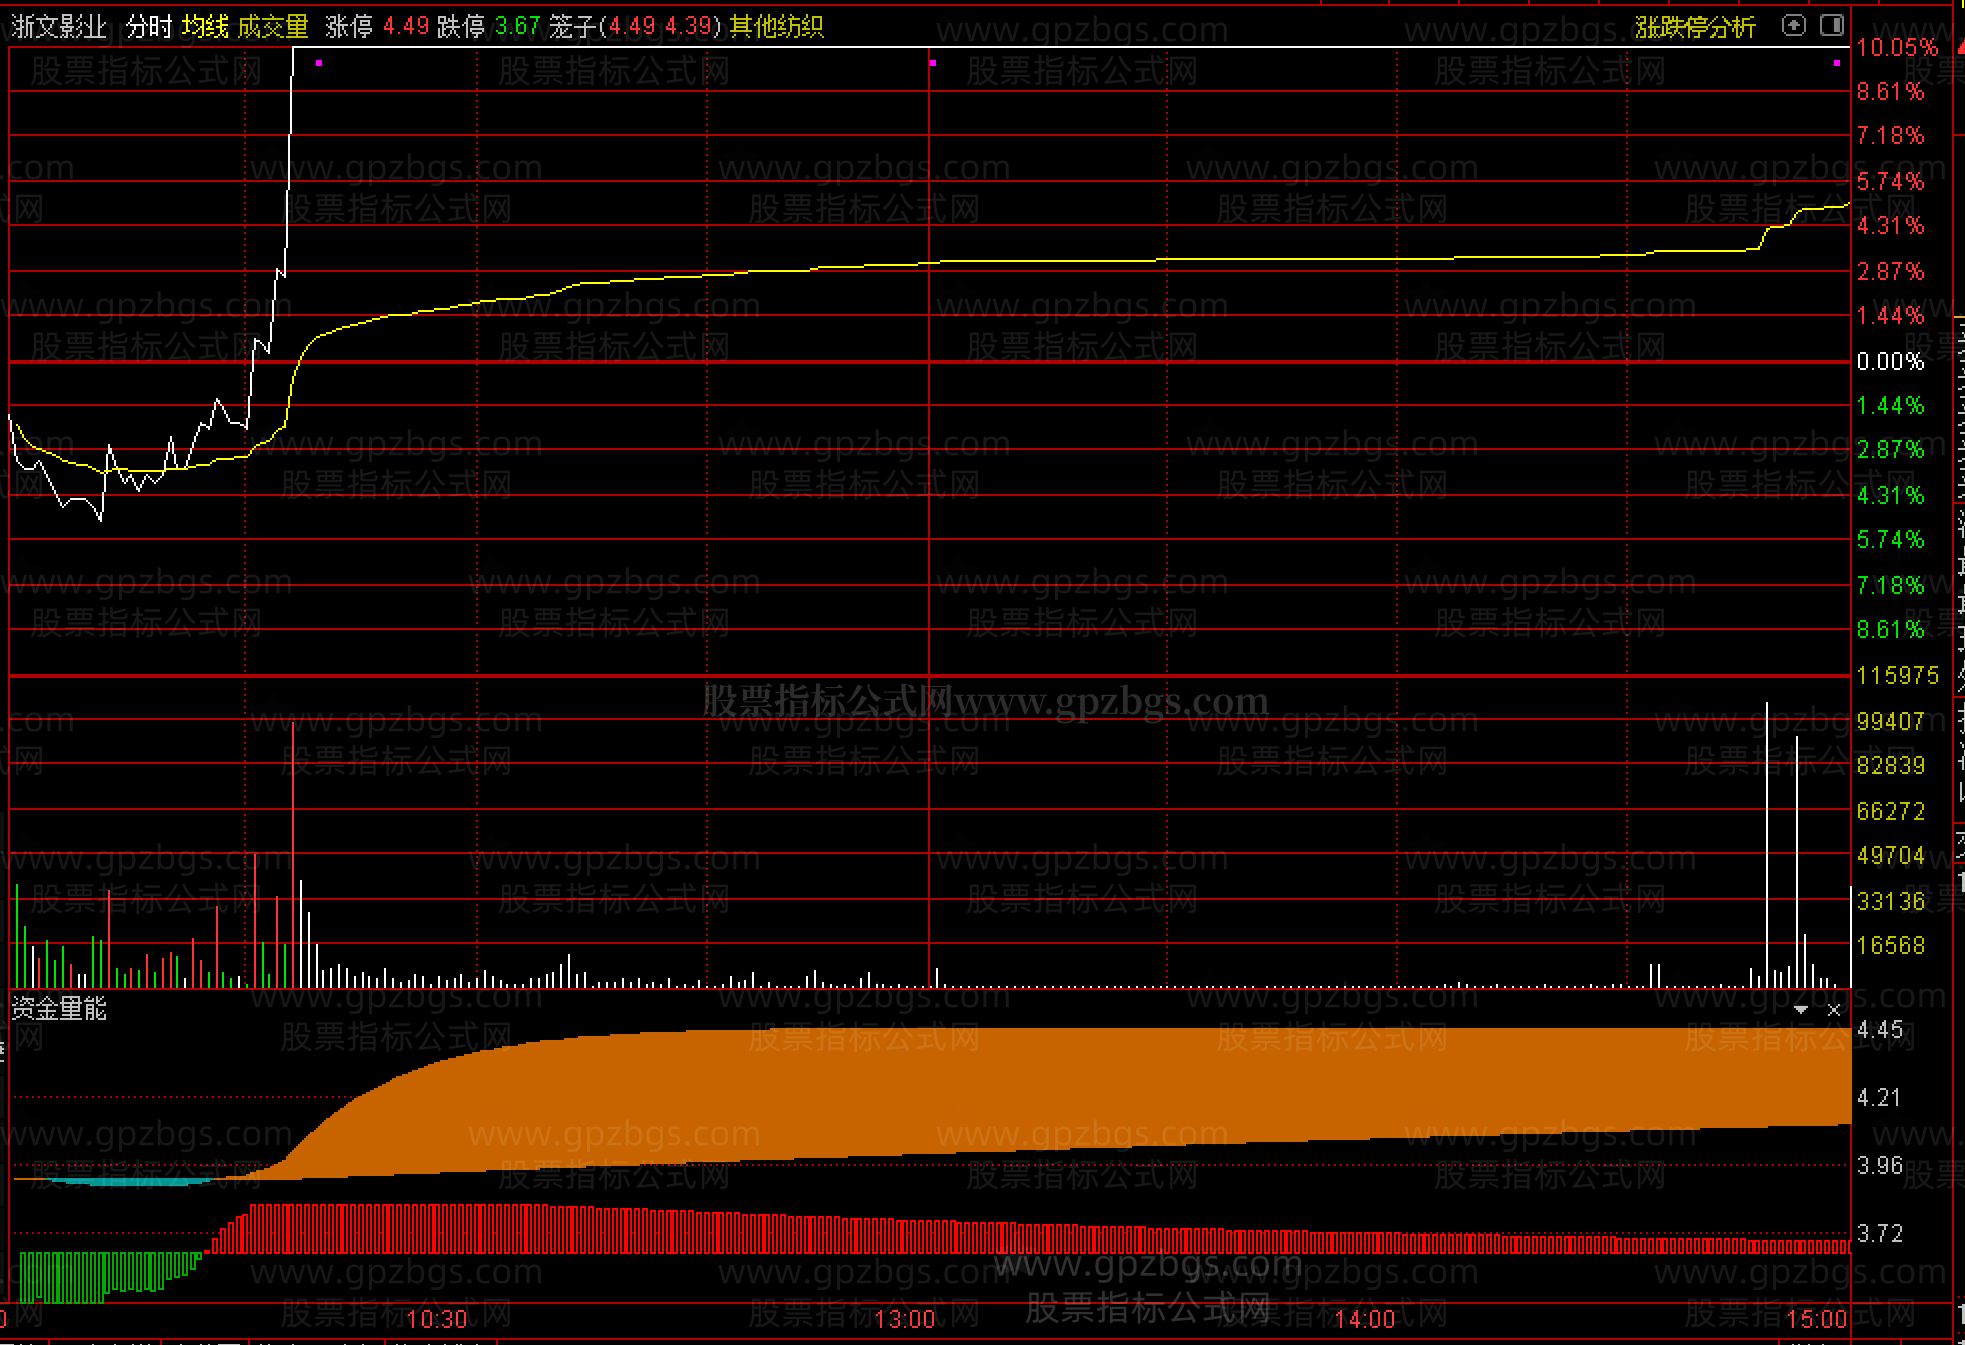Click the 13:00 time axis label
This screenshot has height=1345, width=1965.
[x=904, y=1319]
